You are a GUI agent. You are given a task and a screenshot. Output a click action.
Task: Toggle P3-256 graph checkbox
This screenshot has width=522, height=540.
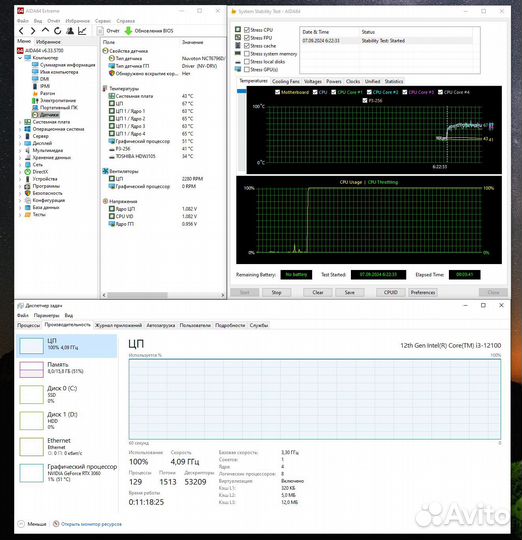tap(365, 101)
